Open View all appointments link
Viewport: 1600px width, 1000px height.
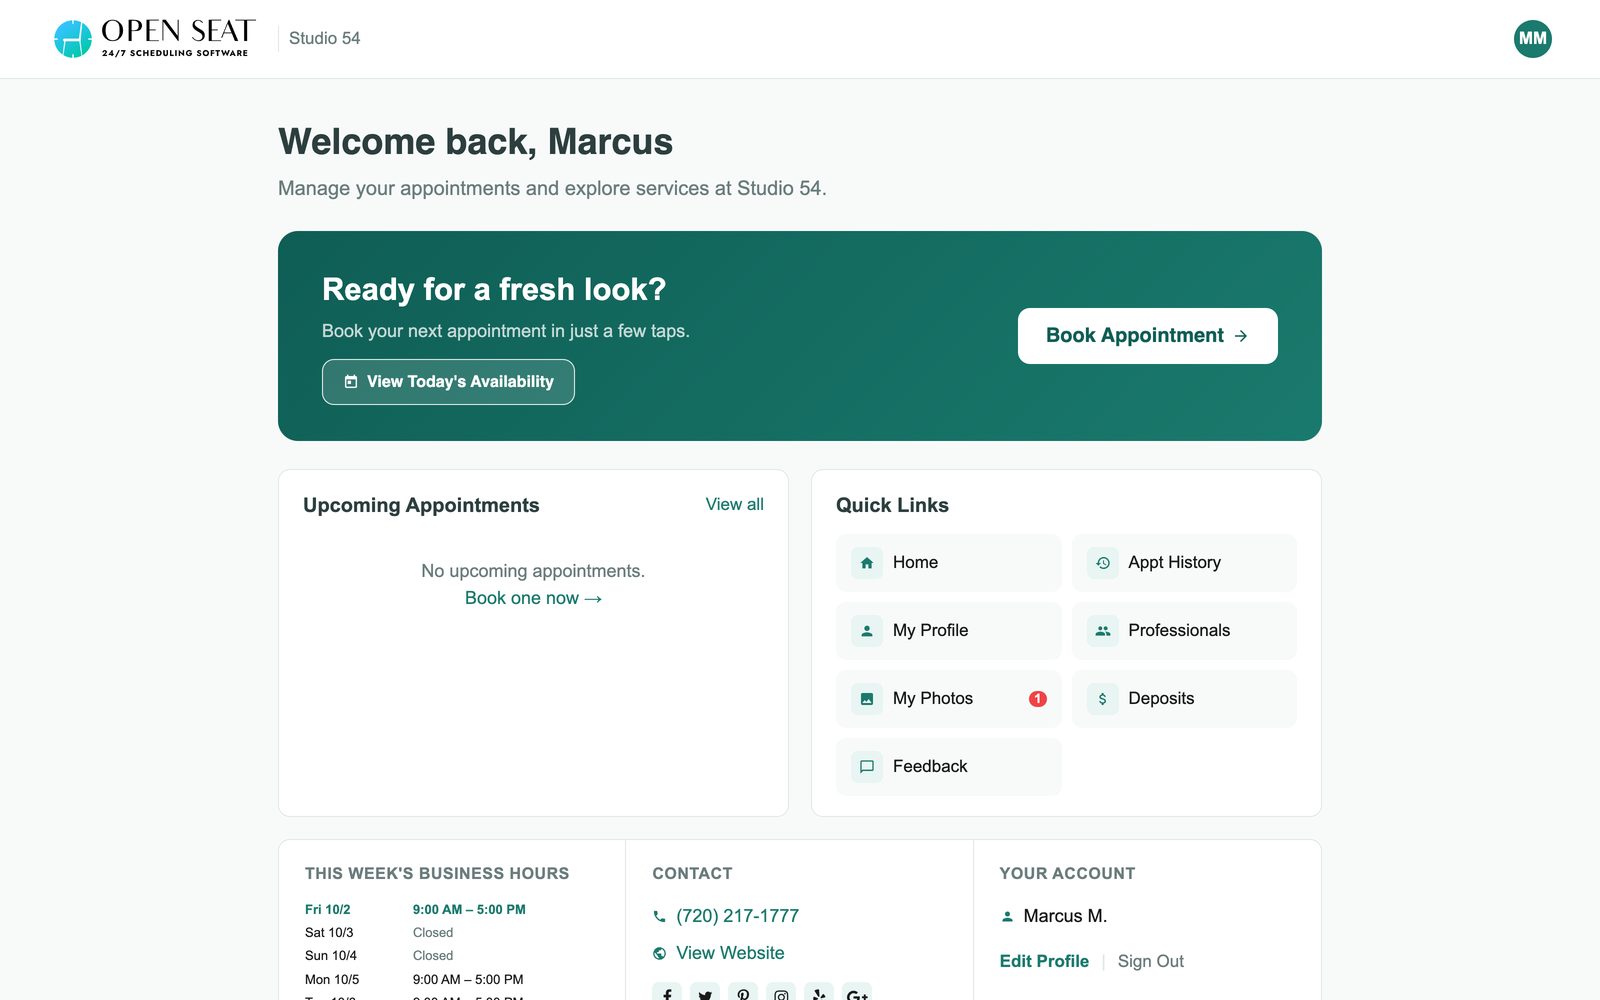(734, 505)
